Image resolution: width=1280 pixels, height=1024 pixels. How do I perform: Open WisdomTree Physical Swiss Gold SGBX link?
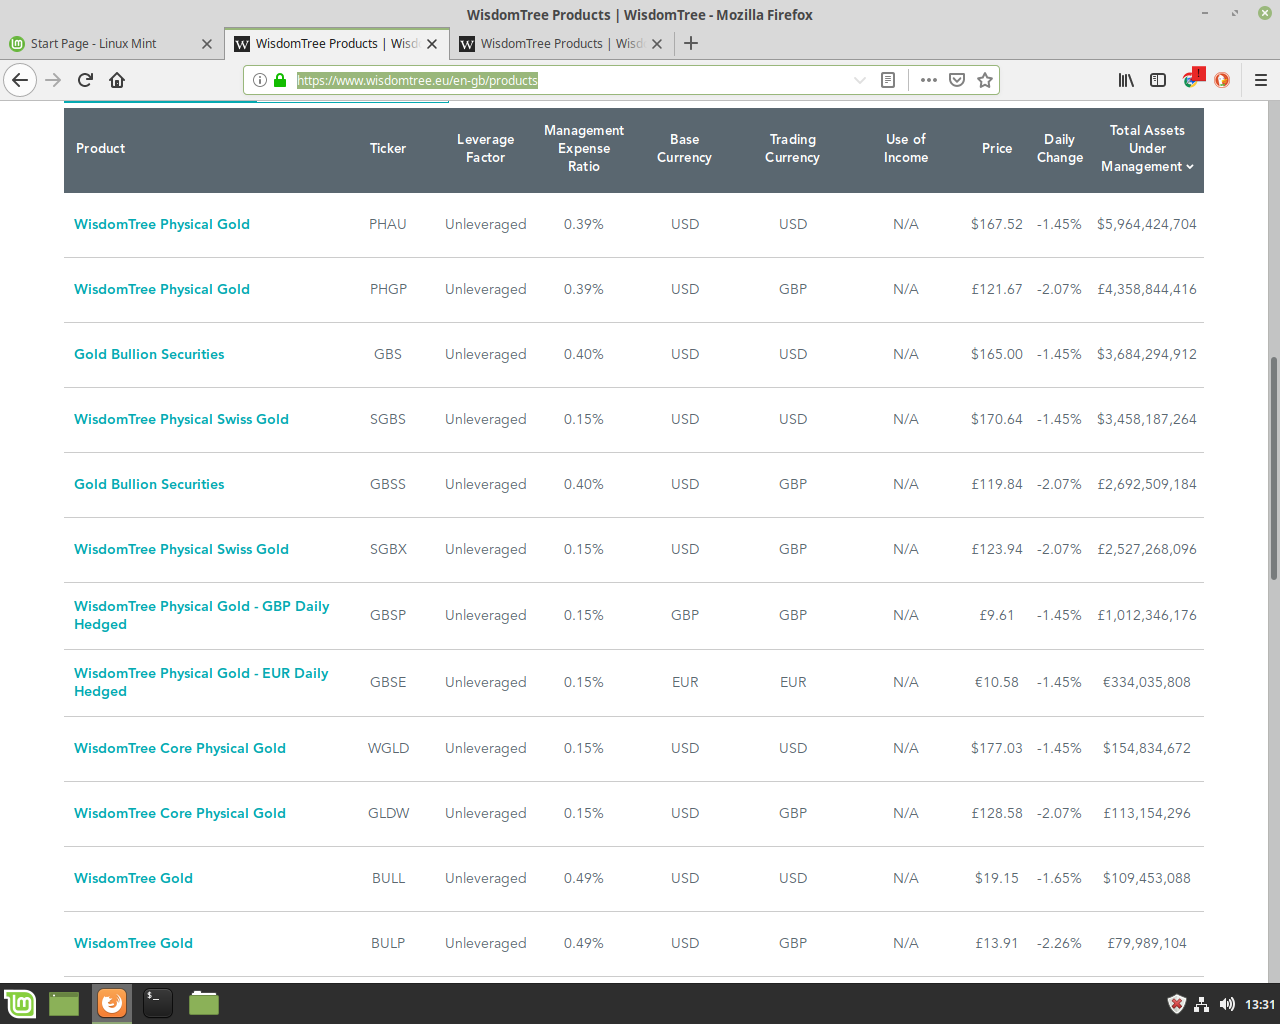click(181, 549)
